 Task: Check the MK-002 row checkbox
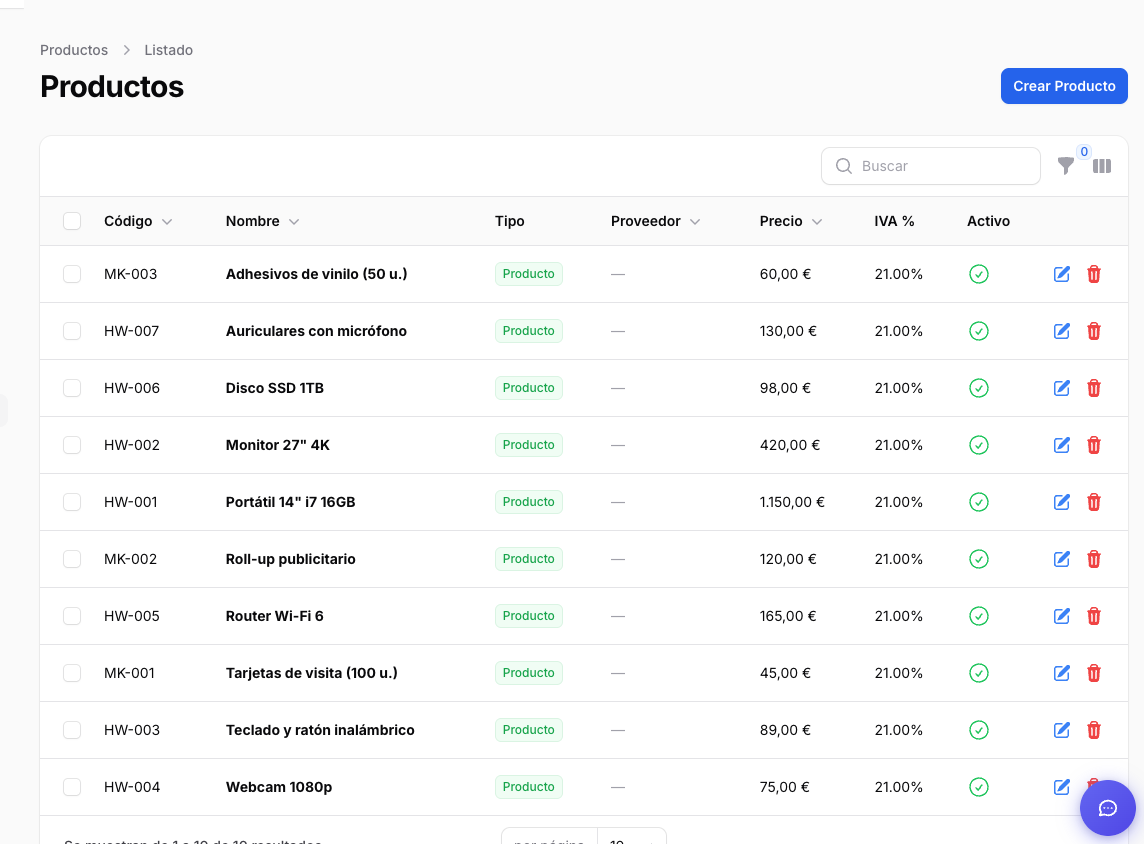pos(72,559)
